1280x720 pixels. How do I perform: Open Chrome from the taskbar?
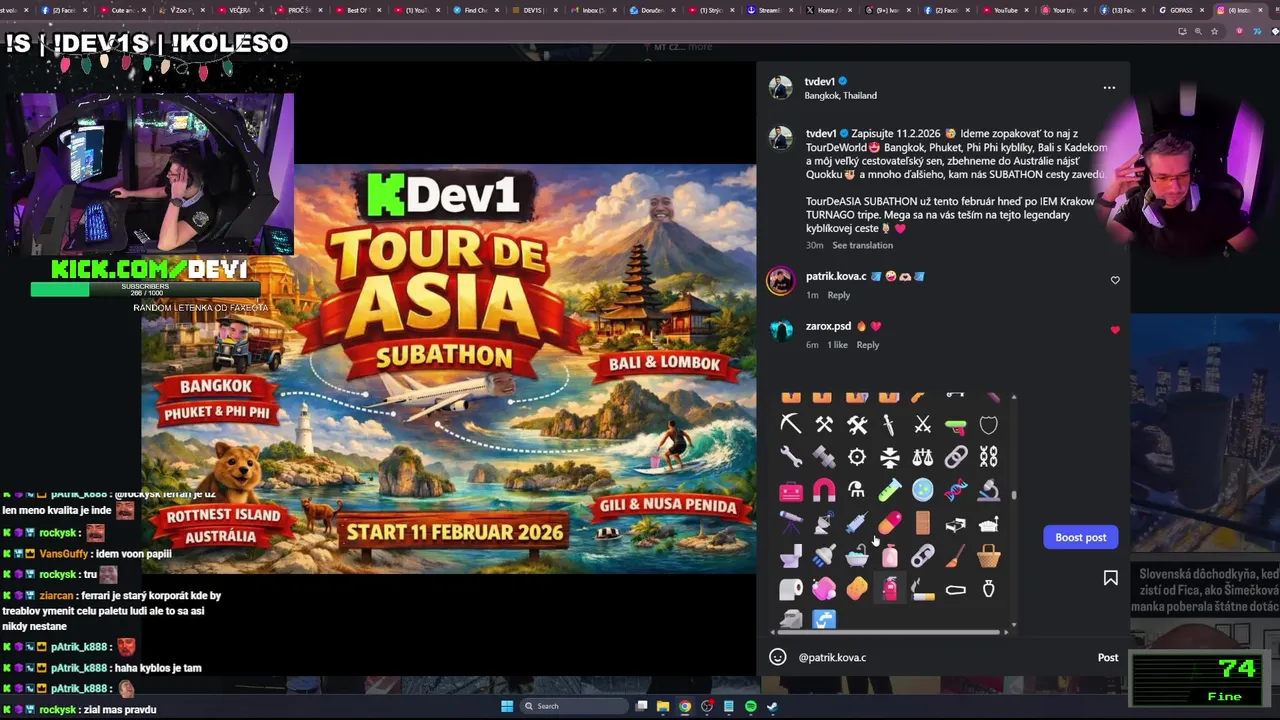[x=684, y=706]
